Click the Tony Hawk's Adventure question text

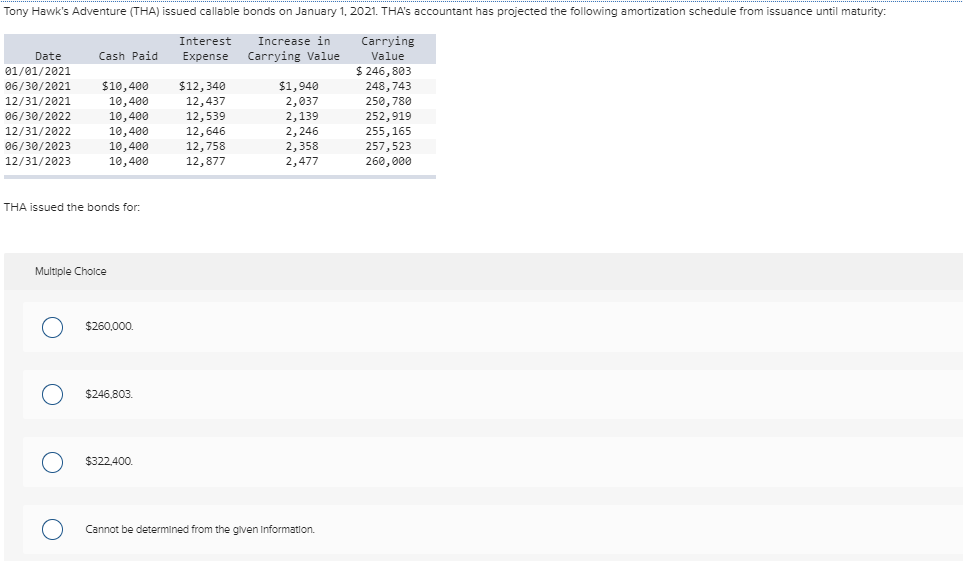pos(445,12)
